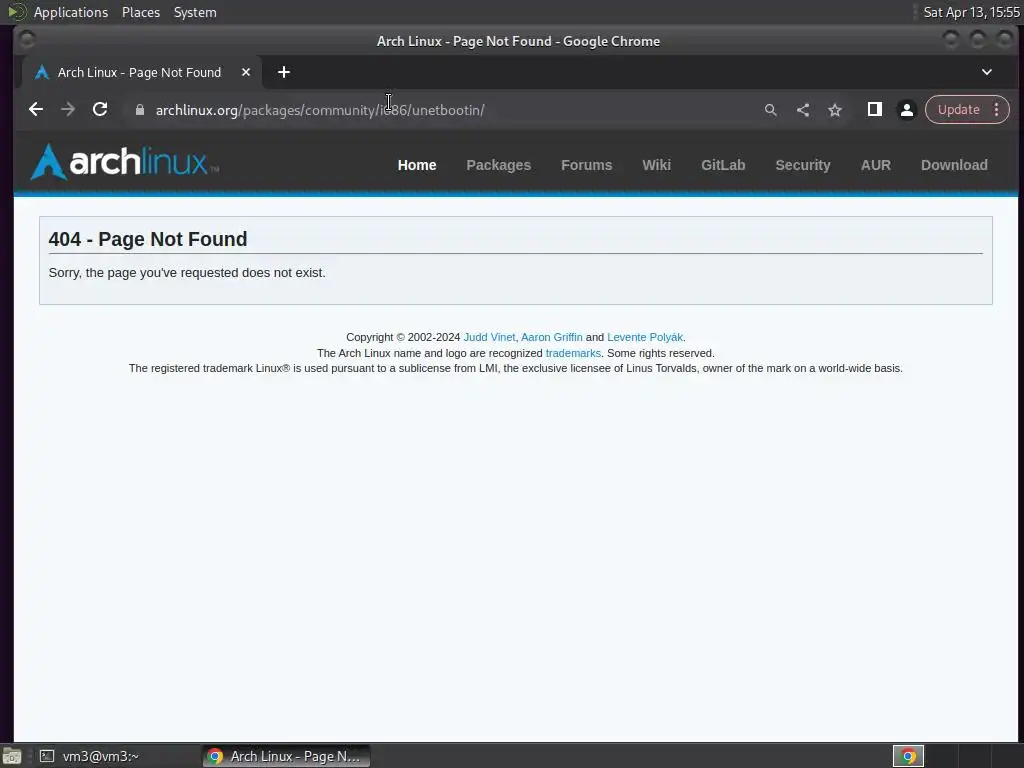View site info via the lock icon
The width and height of the screenshot is (1024, 768).
(139, 110)
